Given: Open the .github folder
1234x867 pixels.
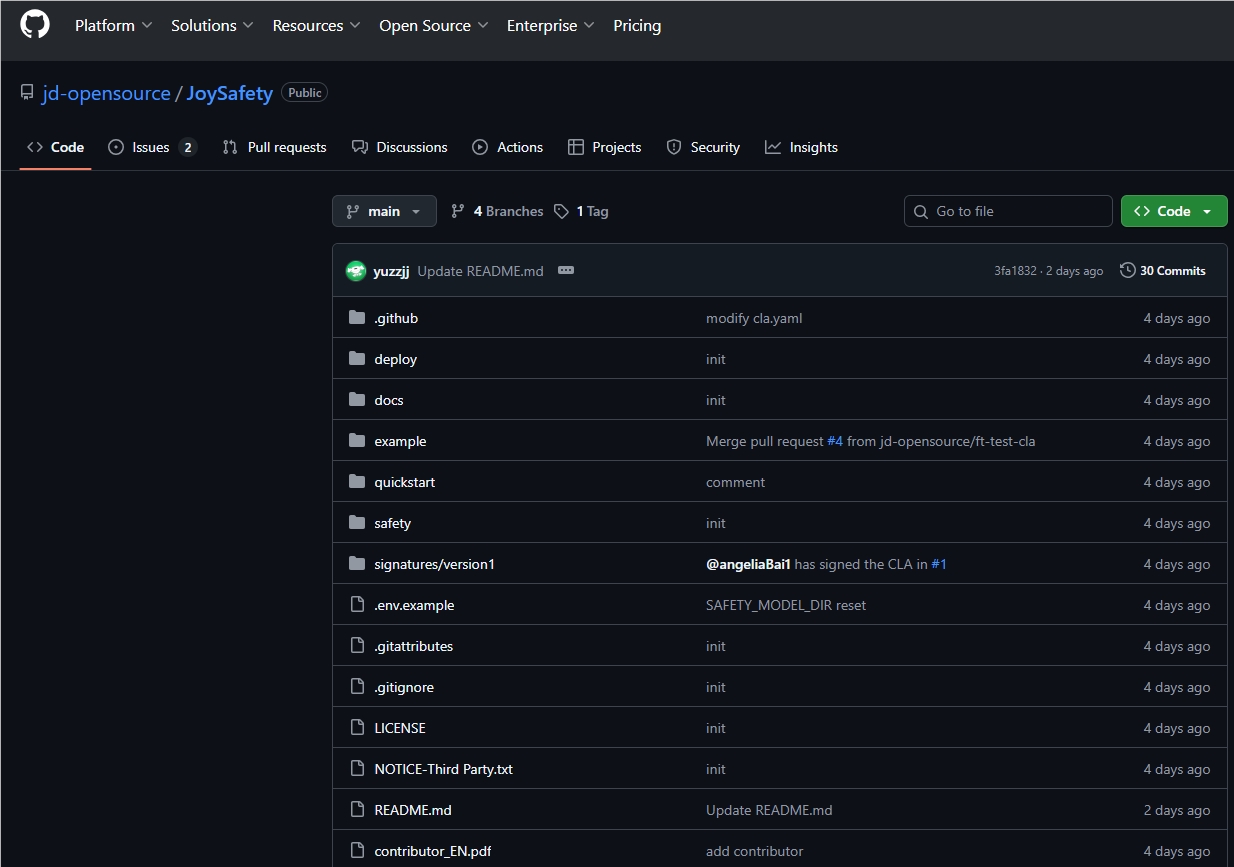Looking at the screenshot, I should 396,318.
